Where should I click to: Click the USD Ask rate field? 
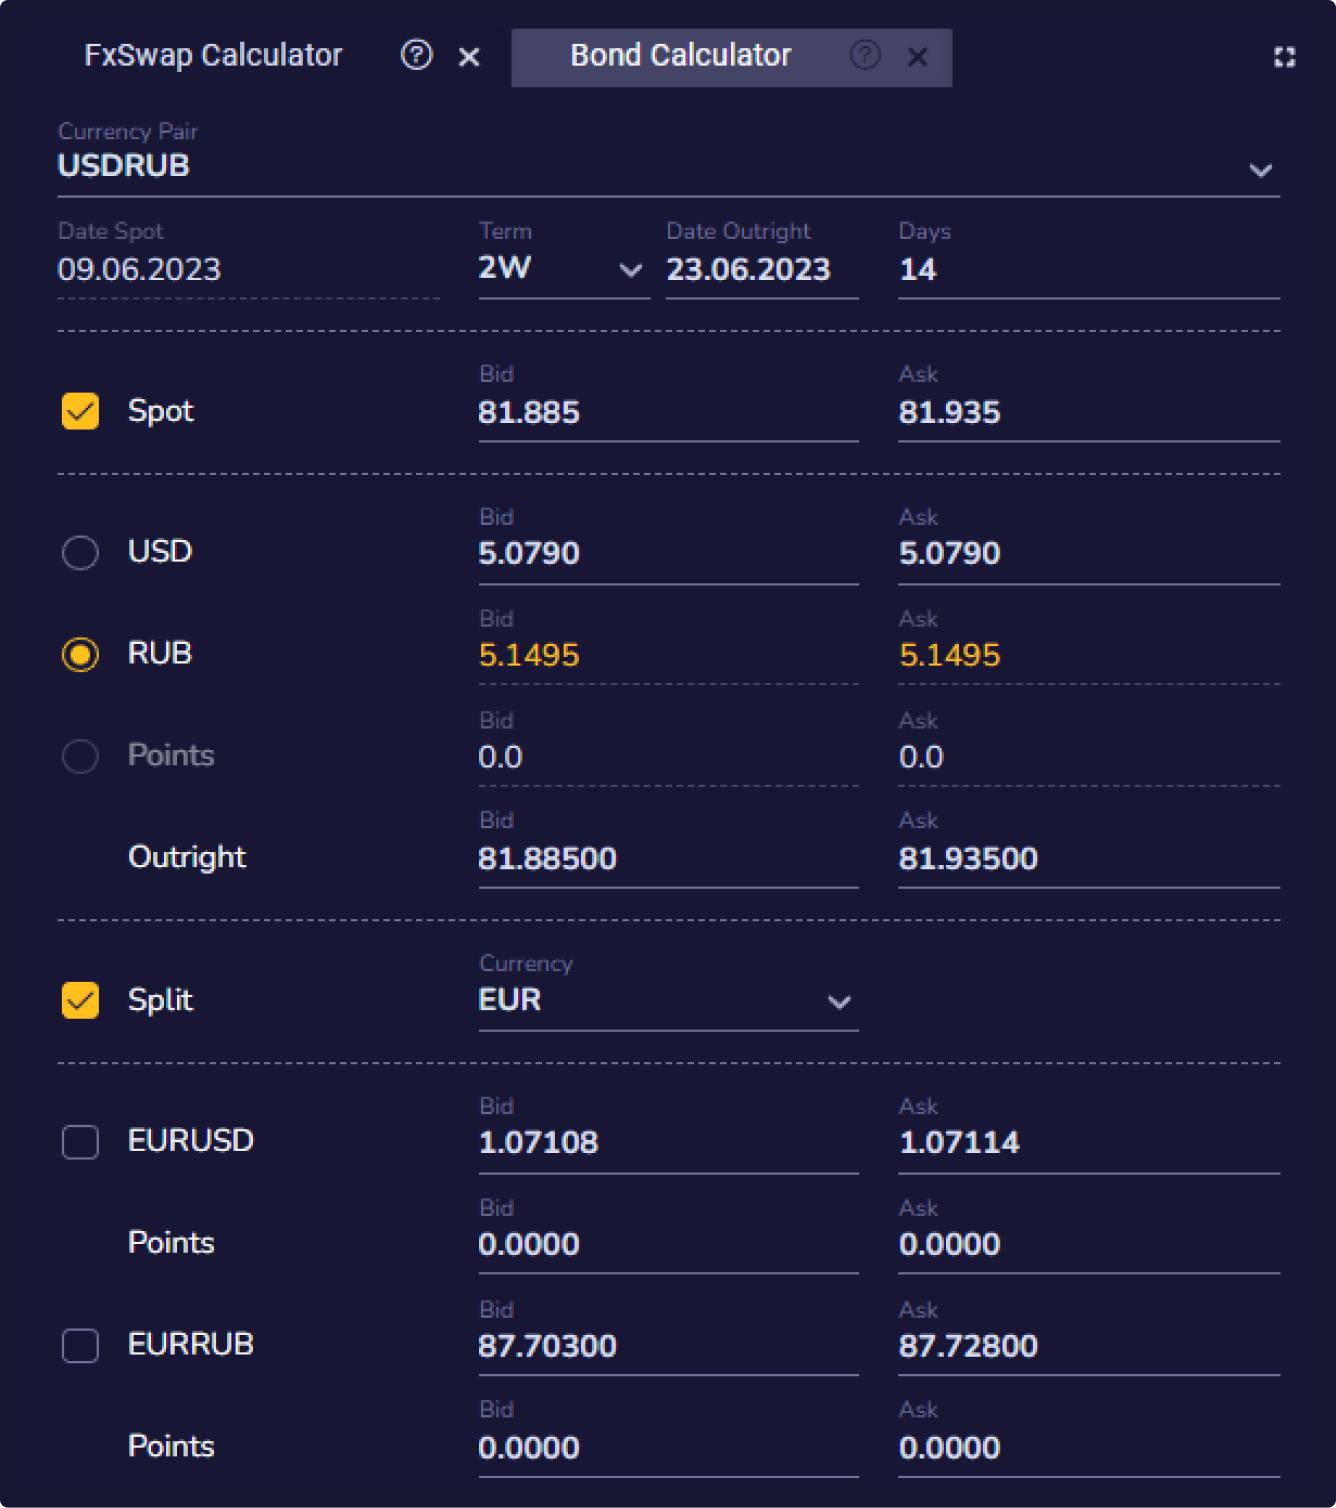[1087, 554]
